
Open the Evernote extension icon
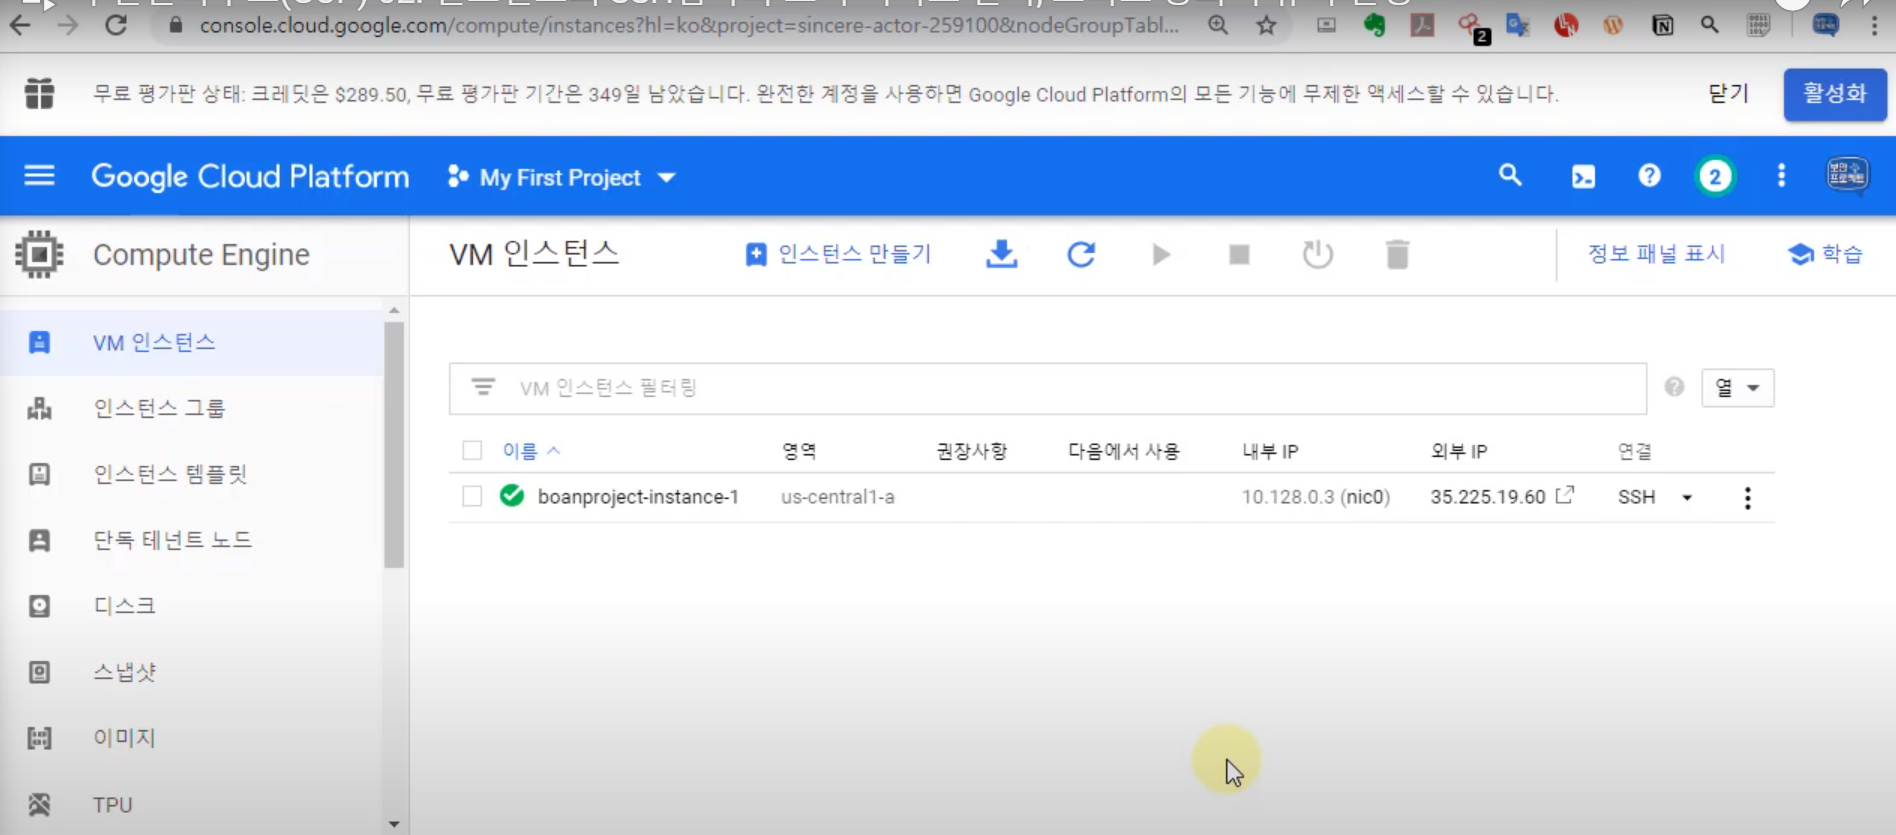tap(1374, 25)
